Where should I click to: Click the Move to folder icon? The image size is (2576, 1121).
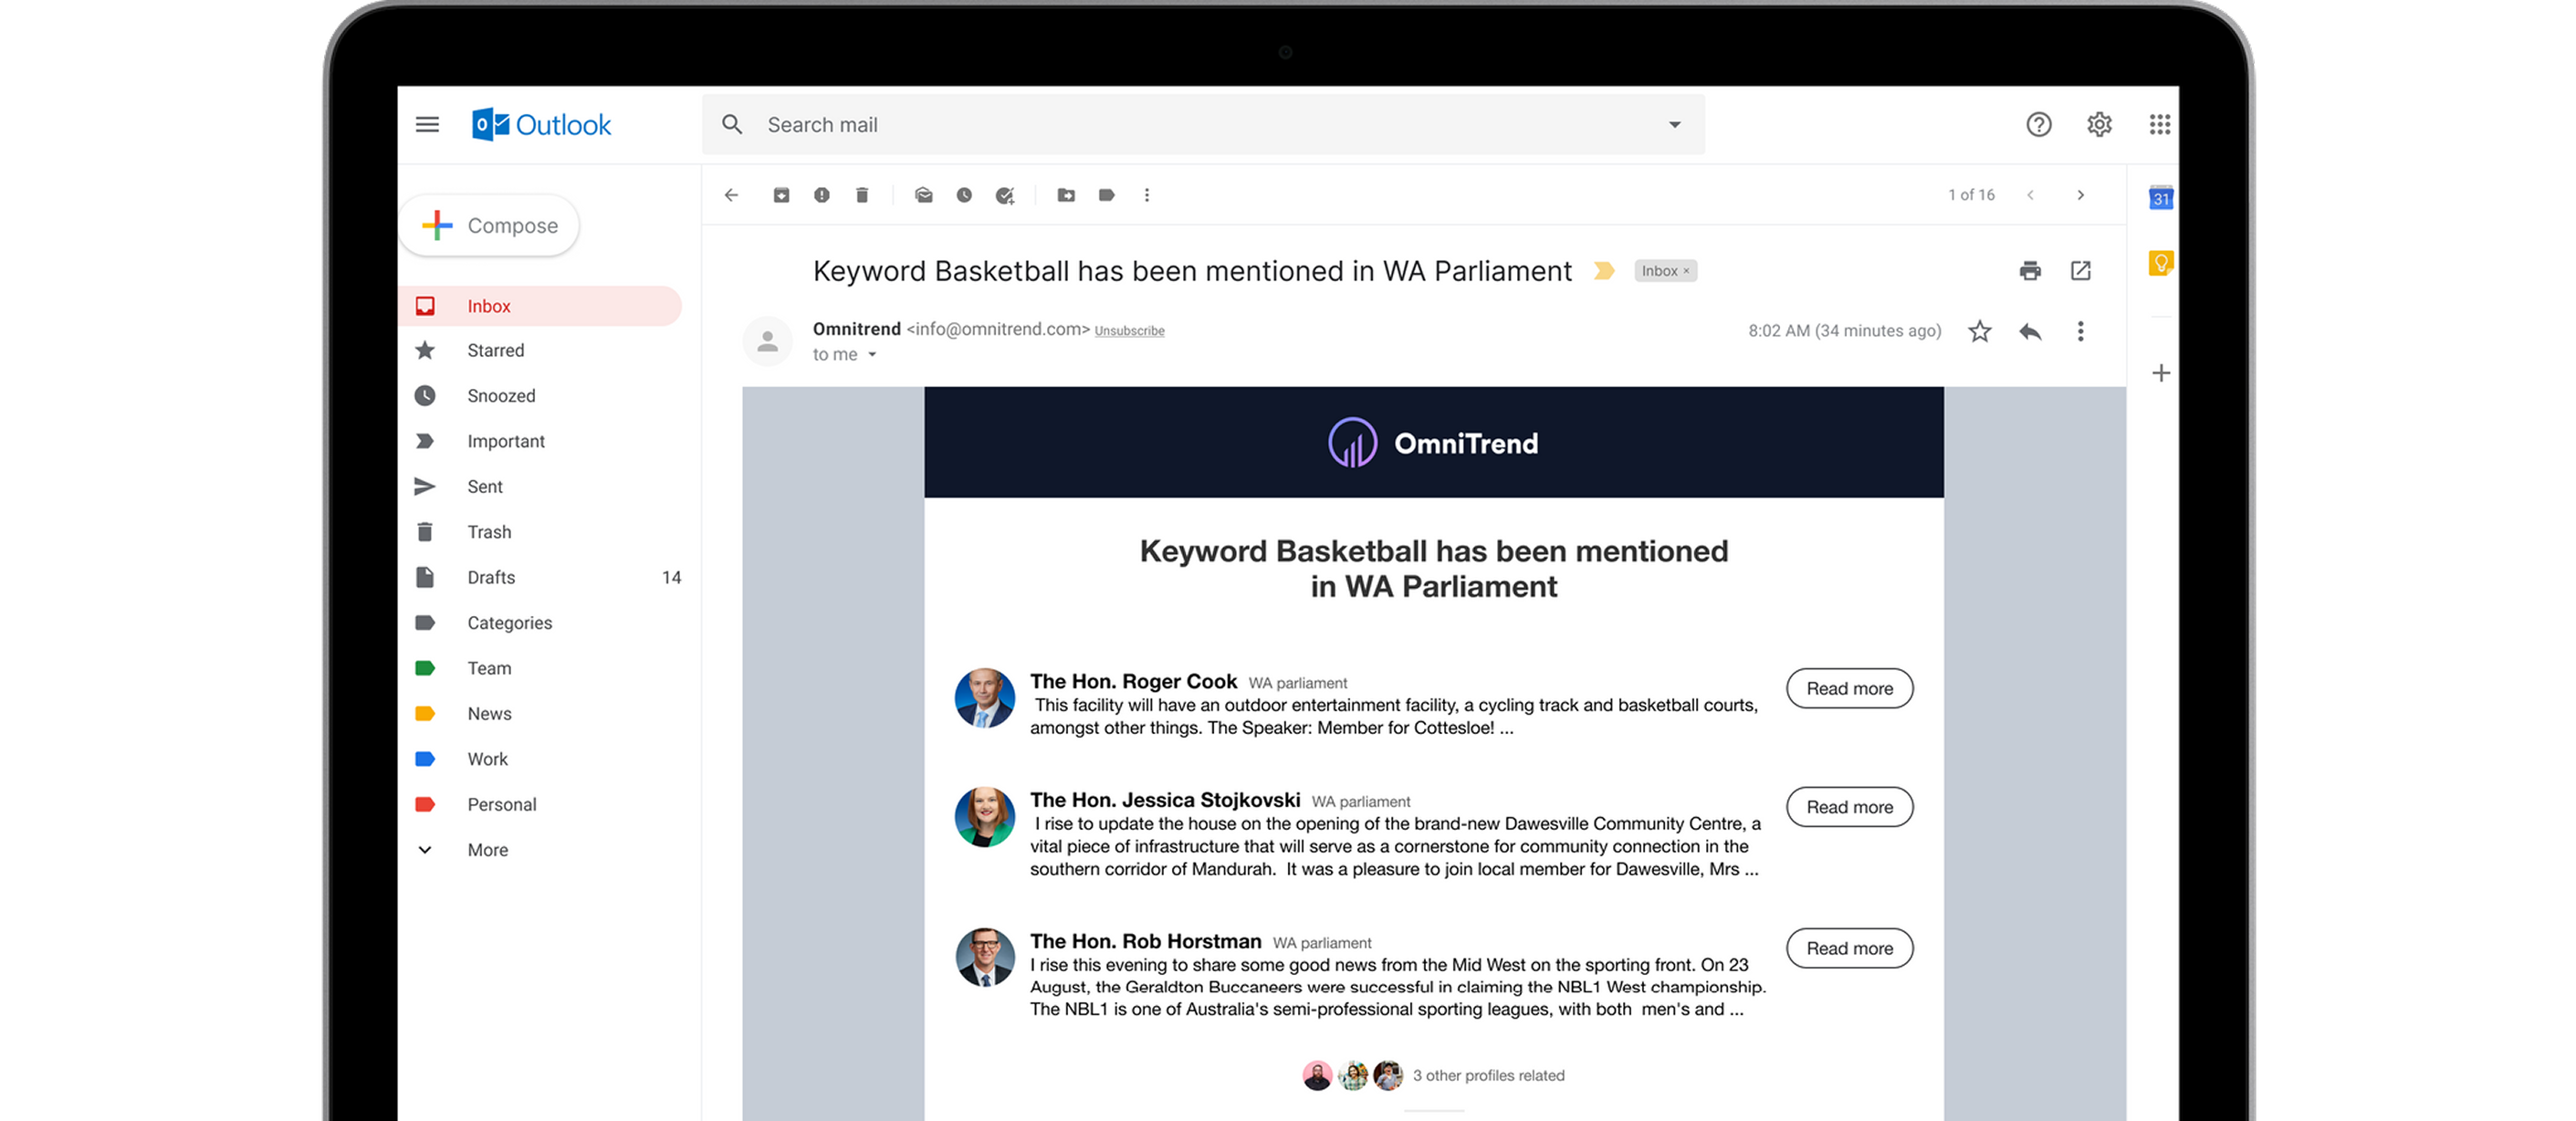tap(1066, 195)
